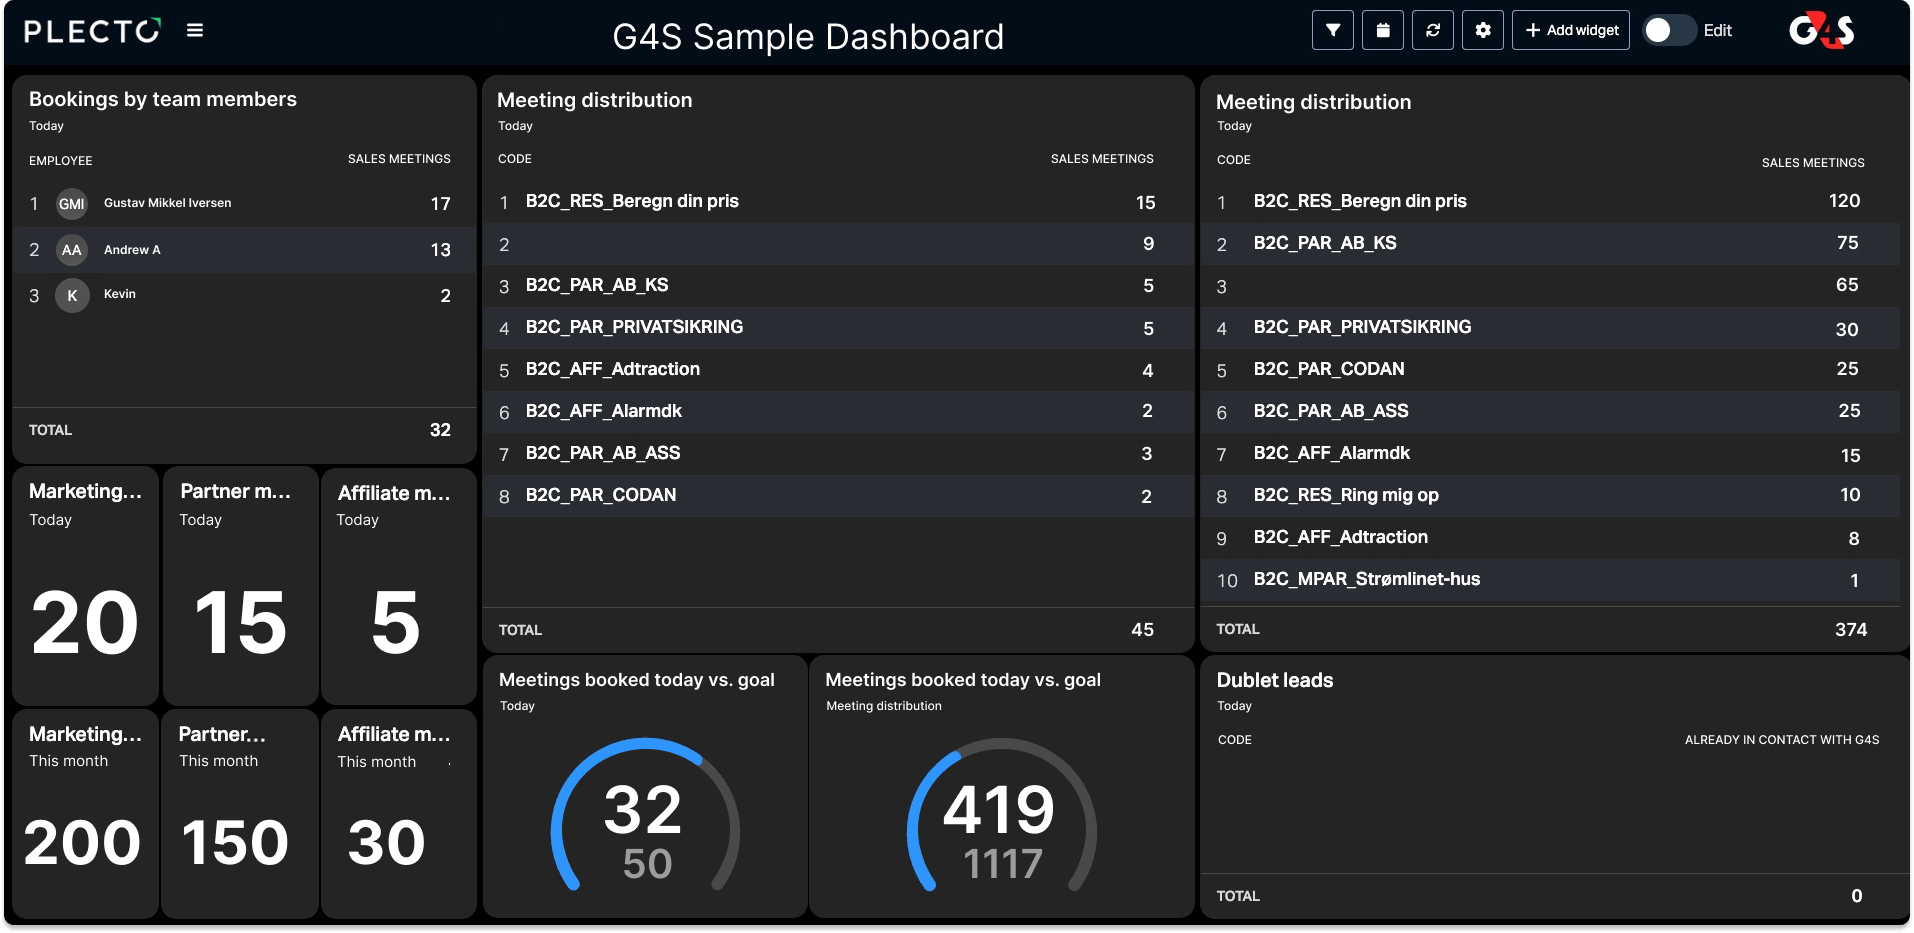This screenshot has height=933, width=1914.
Task: Click the filter funnel icon
Action: click(1333, 30)
